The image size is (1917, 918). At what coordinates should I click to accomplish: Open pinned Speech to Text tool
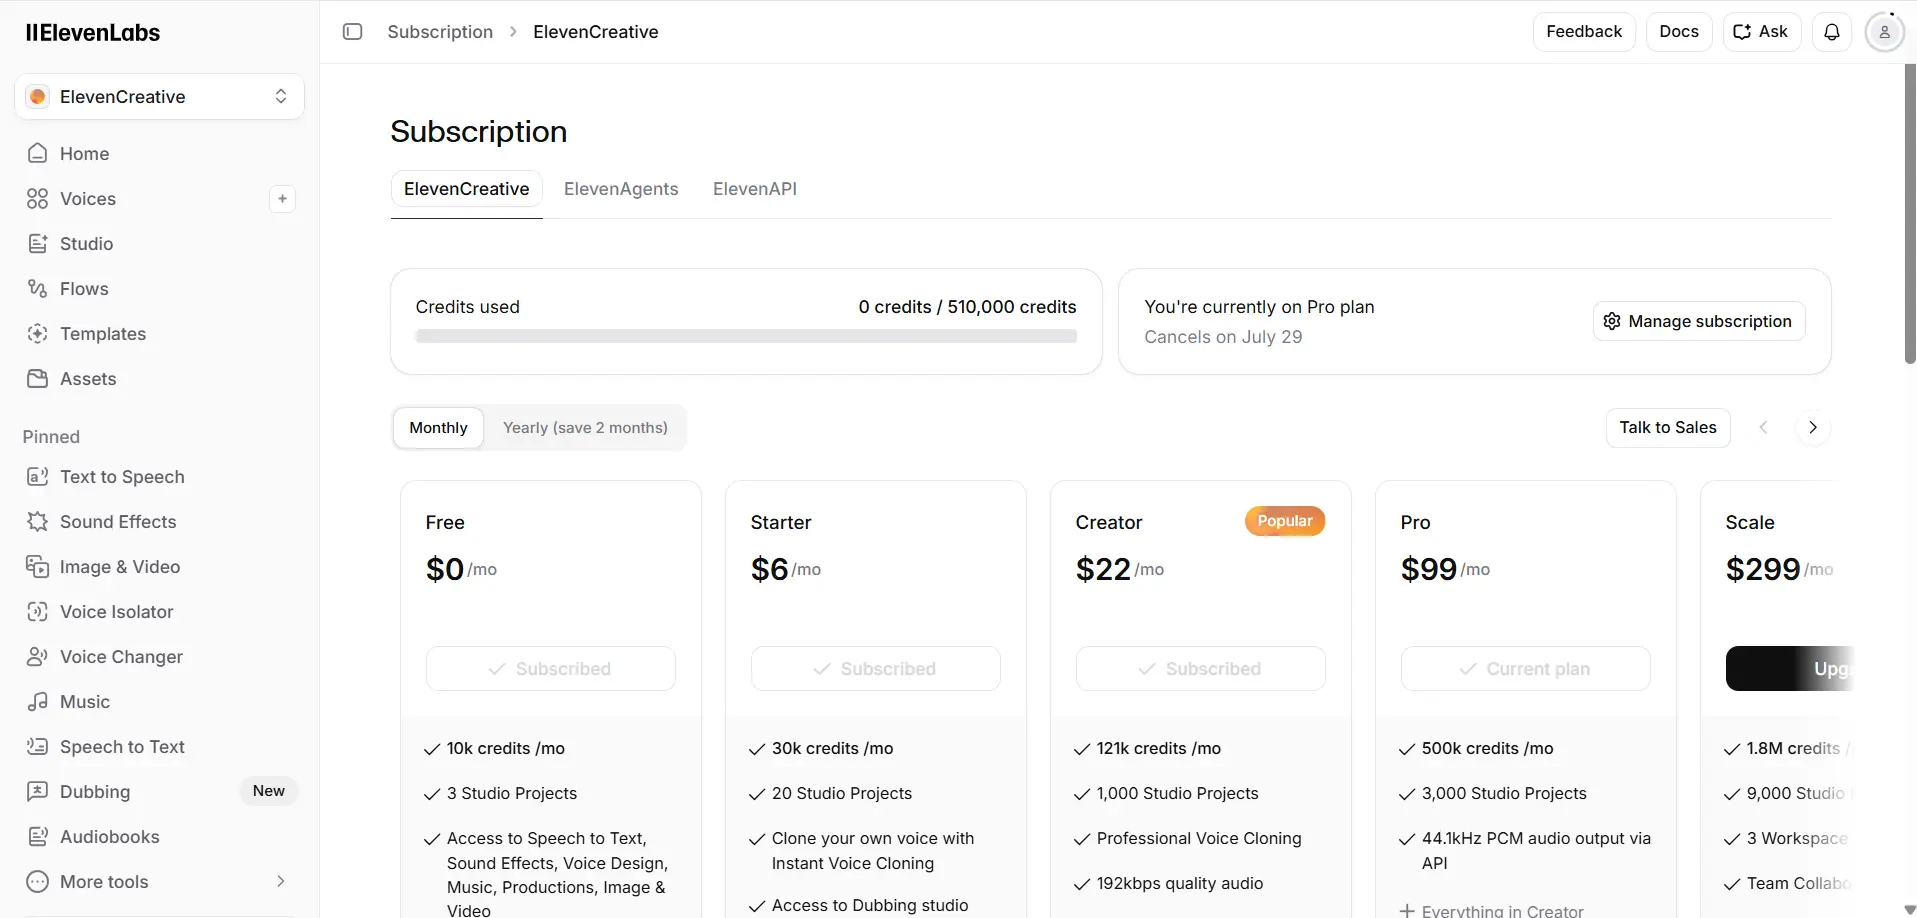click(159, 747)
